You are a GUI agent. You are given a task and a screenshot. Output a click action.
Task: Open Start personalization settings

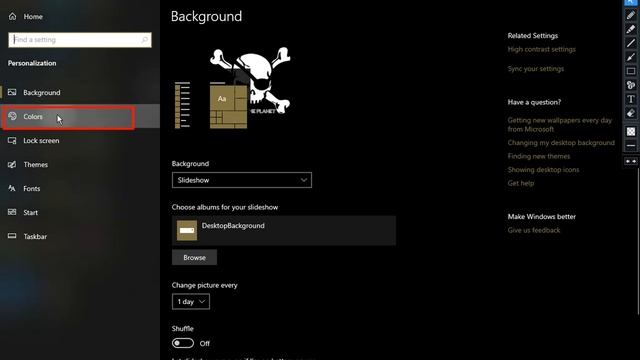(80, 213)
